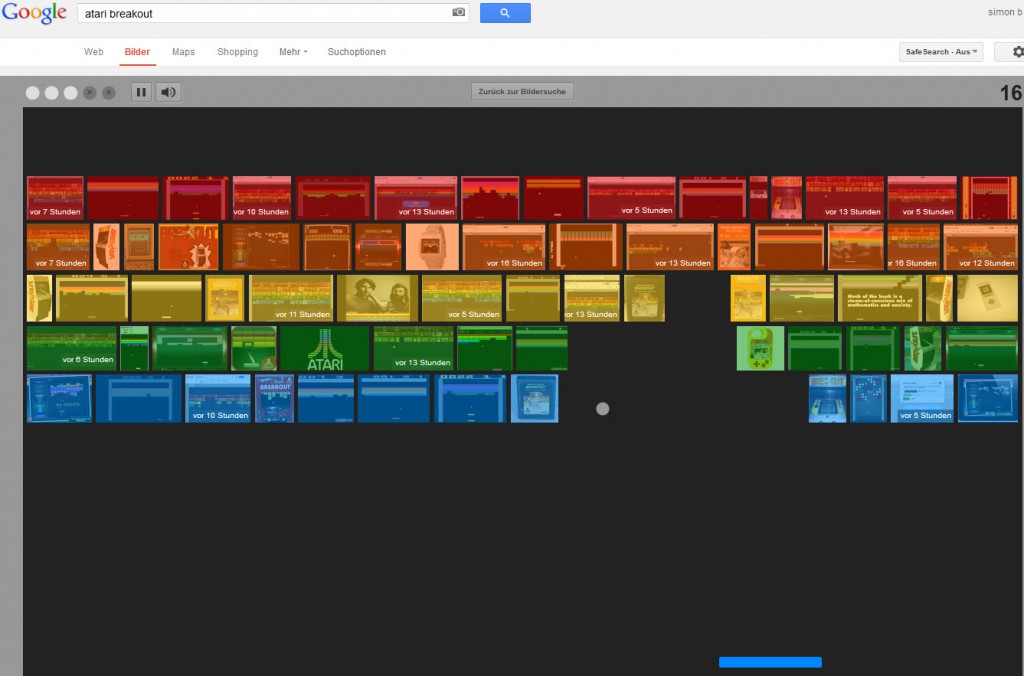This screenshot has height=676, width=1024.
Task: Switch to the Web tab
Action: 94,52
